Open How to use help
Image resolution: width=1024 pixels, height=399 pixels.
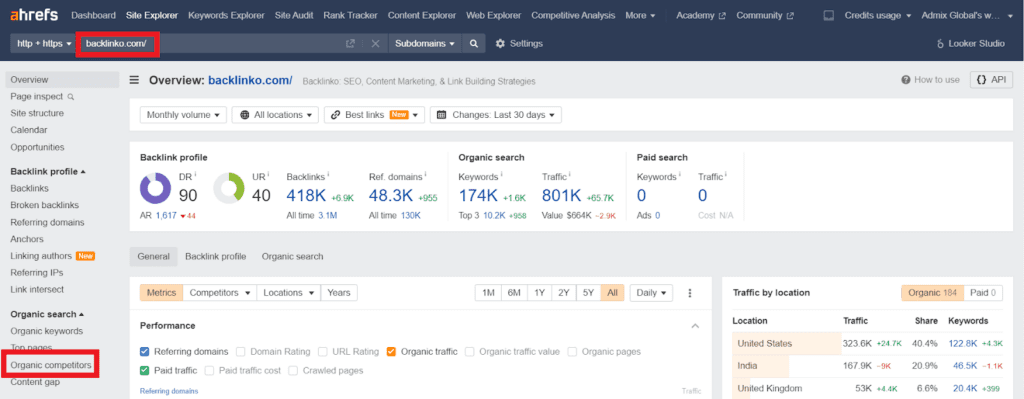point(931,80)
